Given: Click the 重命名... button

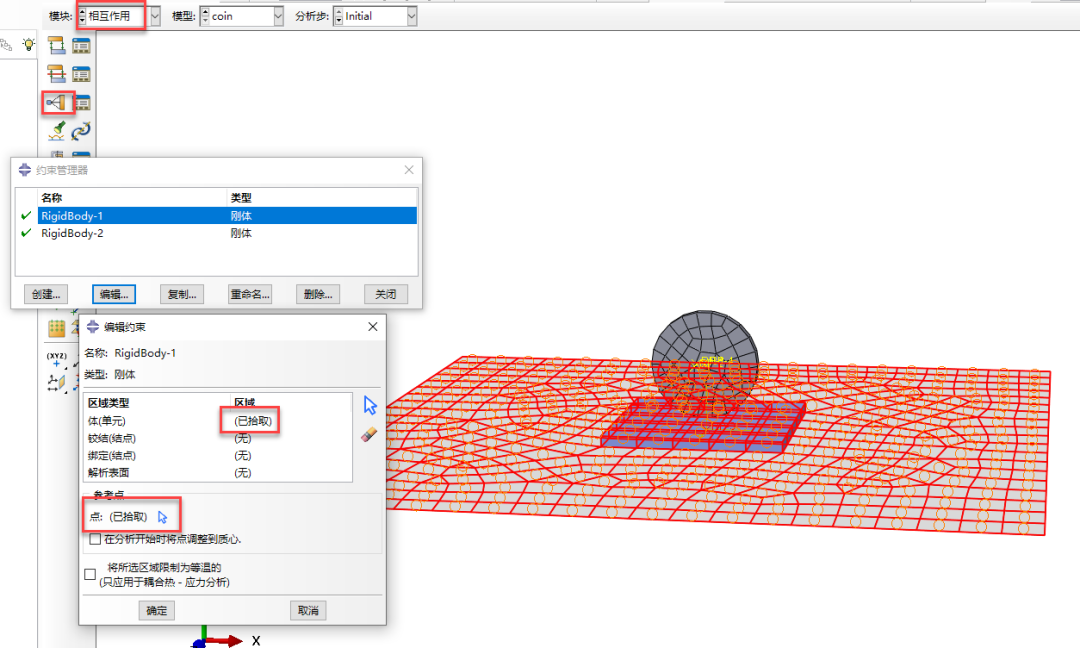Looking at the screenshot, I should point(249,294).
